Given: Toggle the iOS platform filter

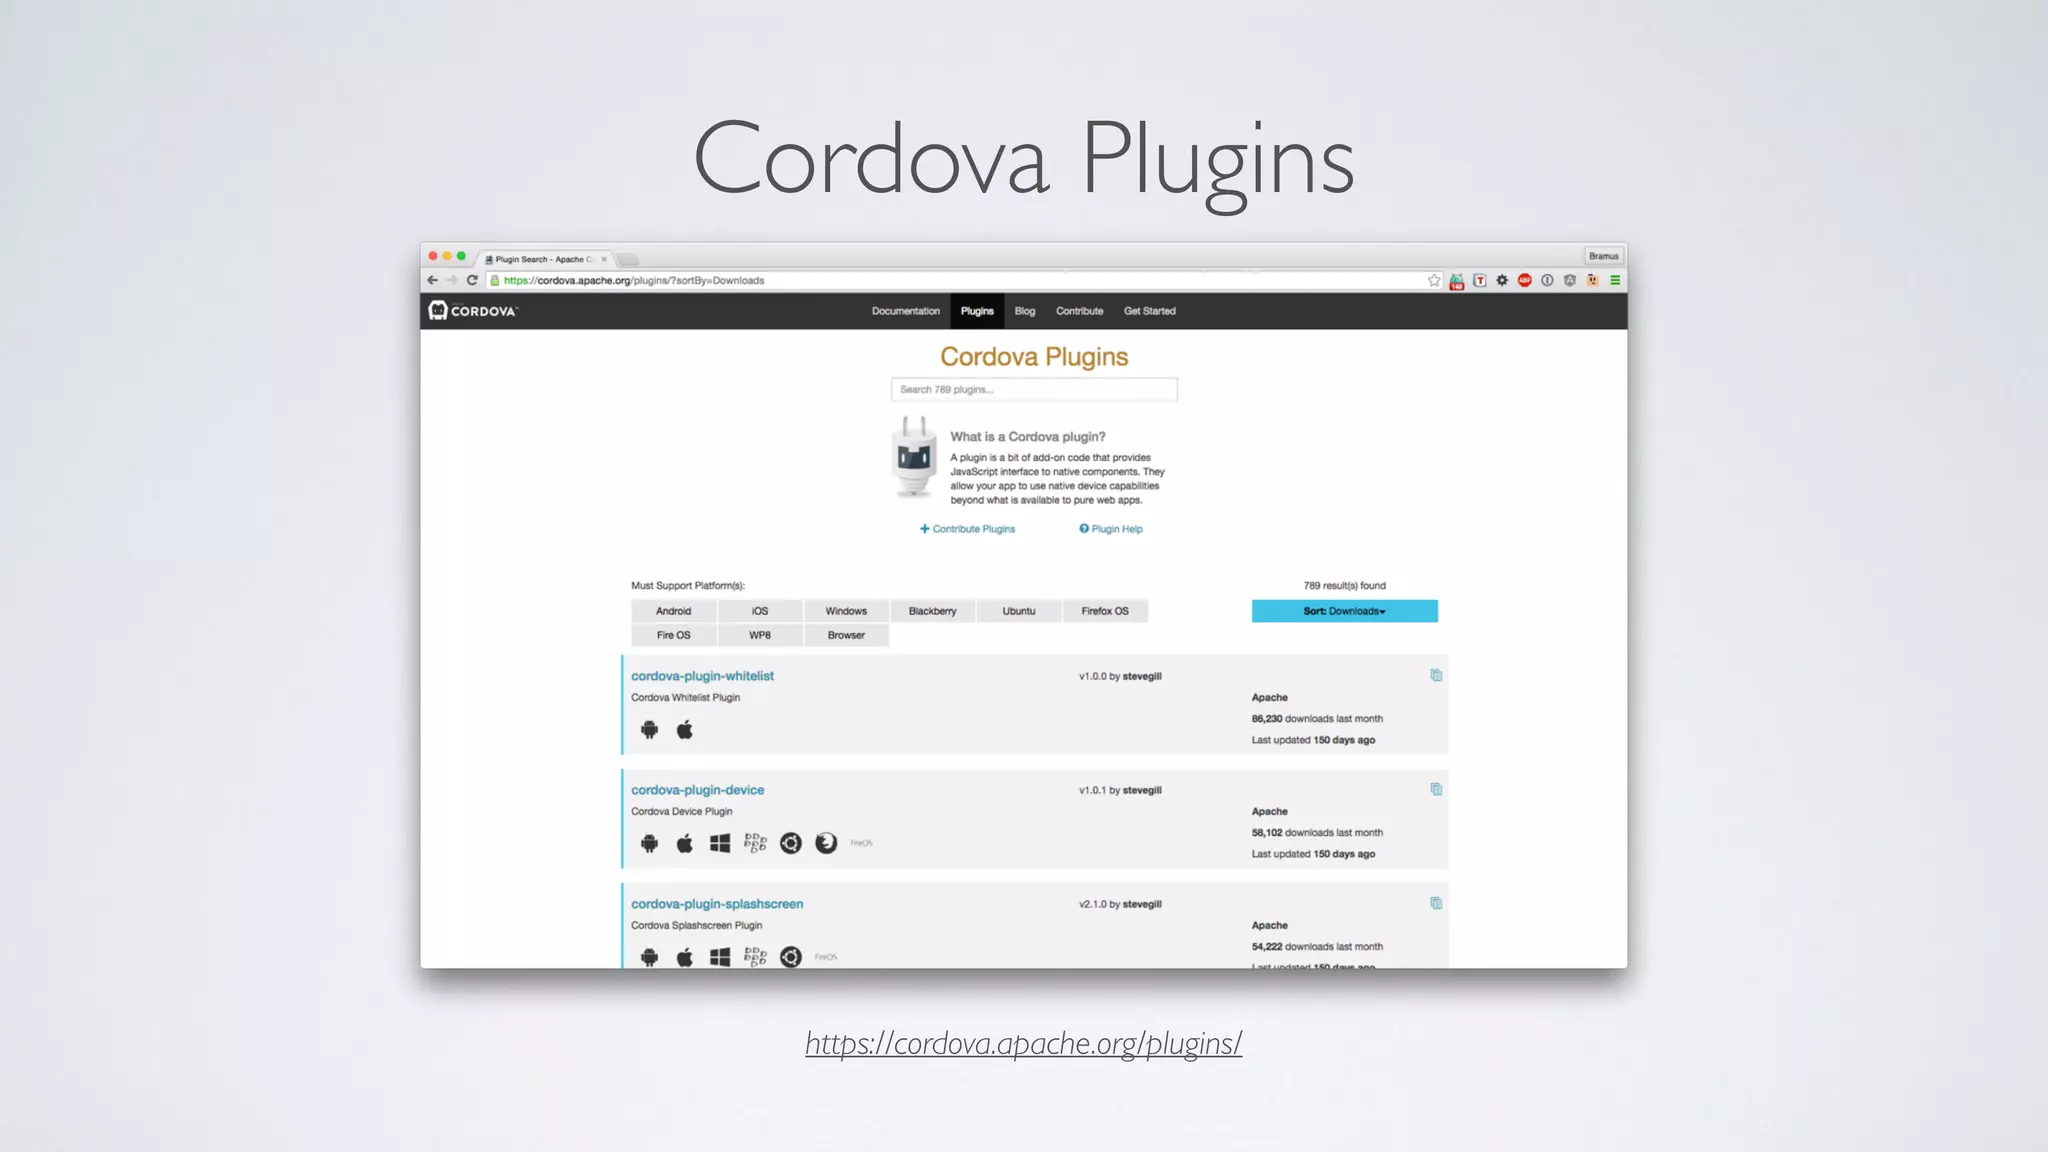Looking at the screenshot, I should tap(760, 611).
